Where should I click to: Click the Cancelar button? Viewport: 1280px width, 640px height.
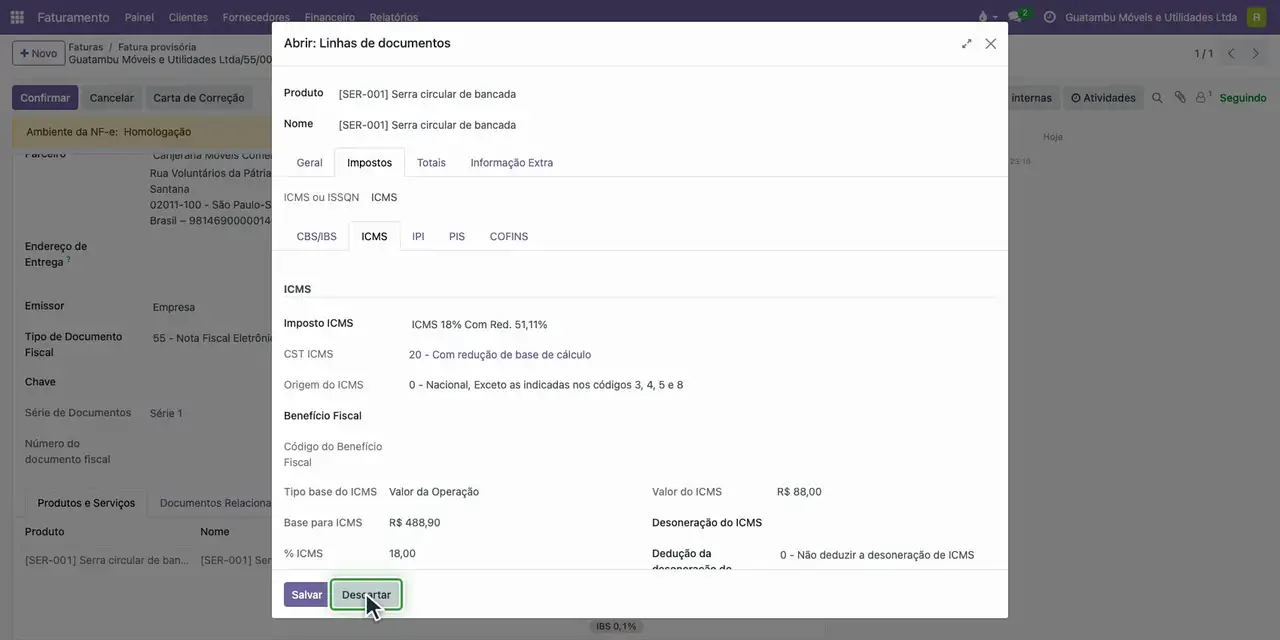(112, 98)
